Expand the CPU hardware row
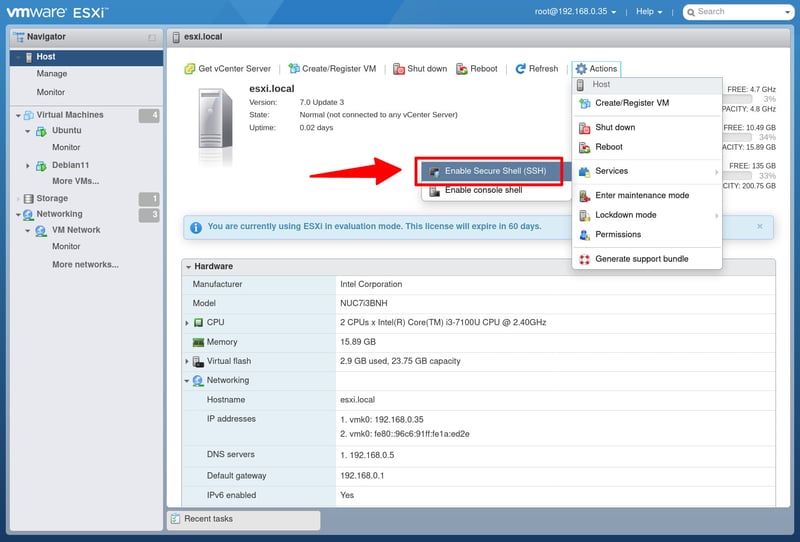The width and height of the screenshot is (800, 542). 187,323
